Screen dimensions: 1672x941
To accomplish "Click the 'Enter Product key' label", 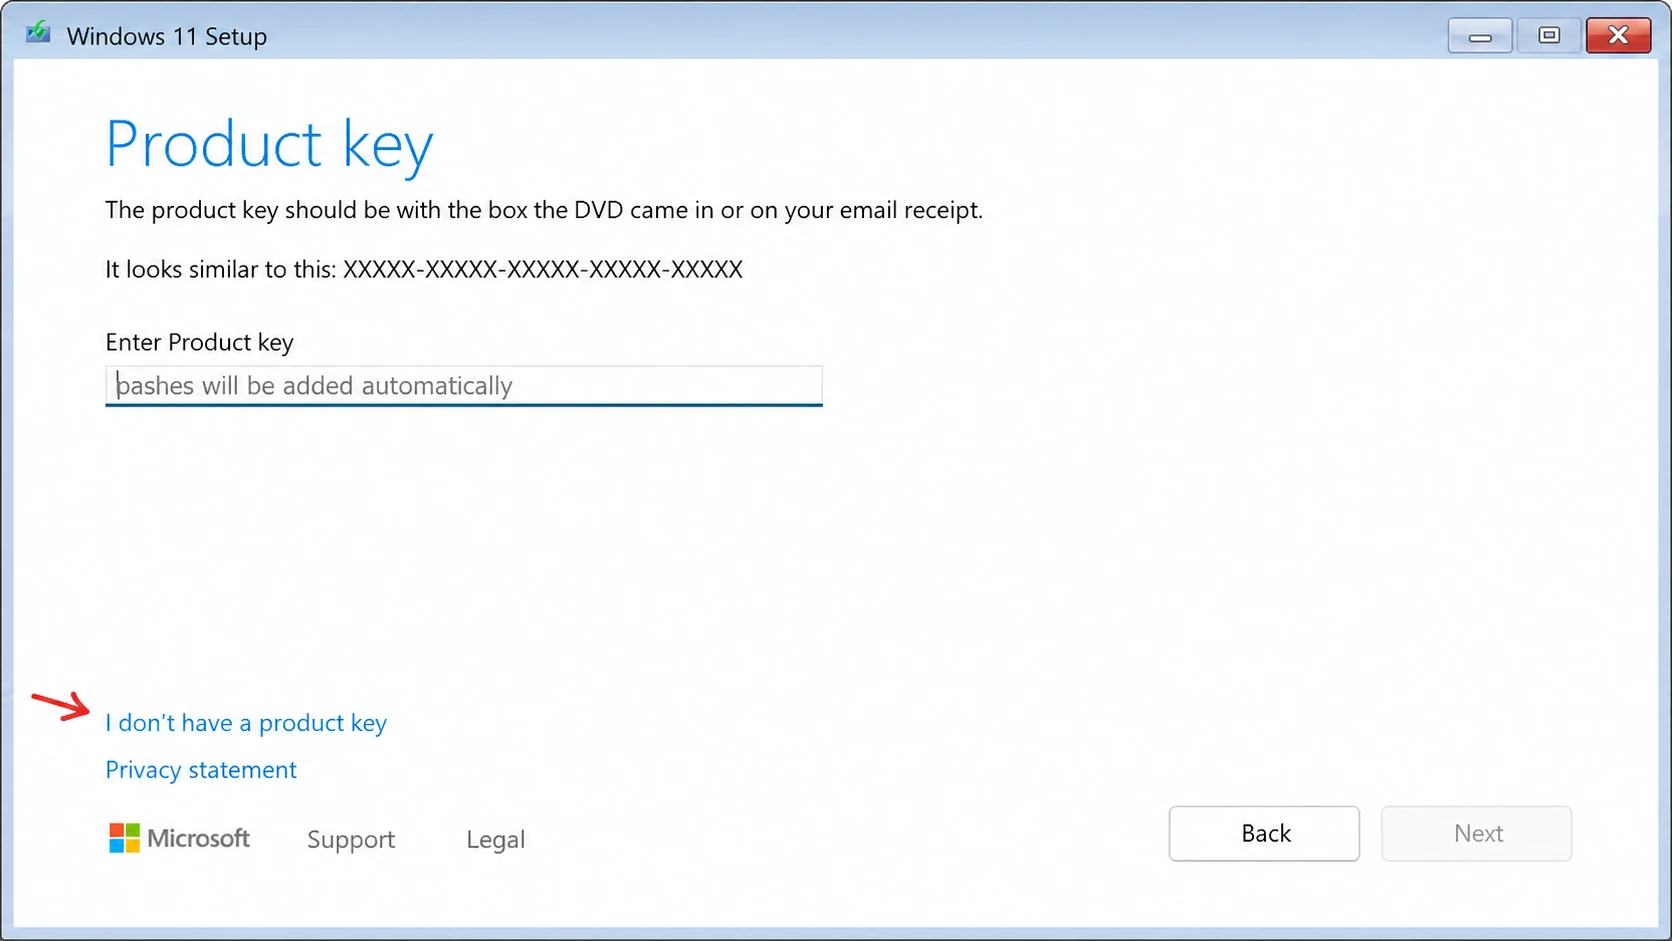I will 199,343.
